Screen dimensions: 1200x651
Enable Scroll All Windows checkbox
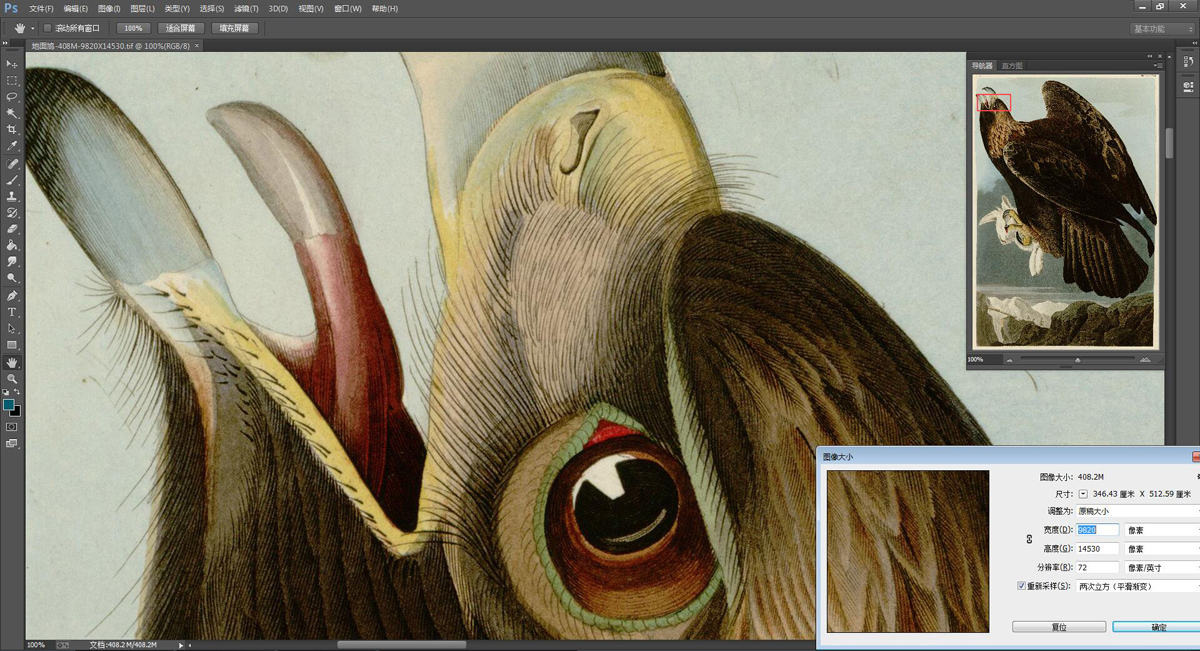[46, 28]
